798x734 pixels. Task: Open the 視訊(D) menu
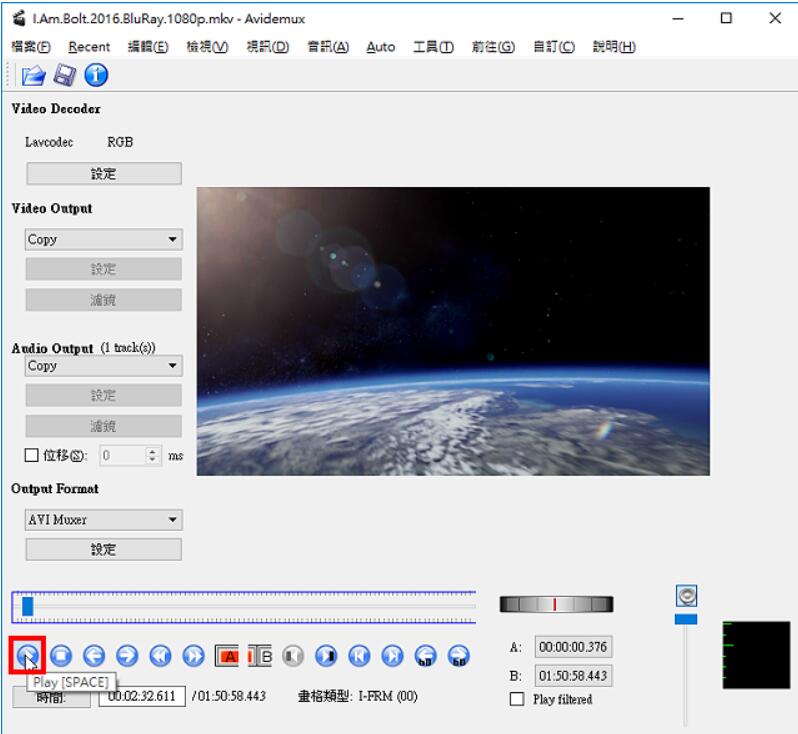[x=268, y=47]
